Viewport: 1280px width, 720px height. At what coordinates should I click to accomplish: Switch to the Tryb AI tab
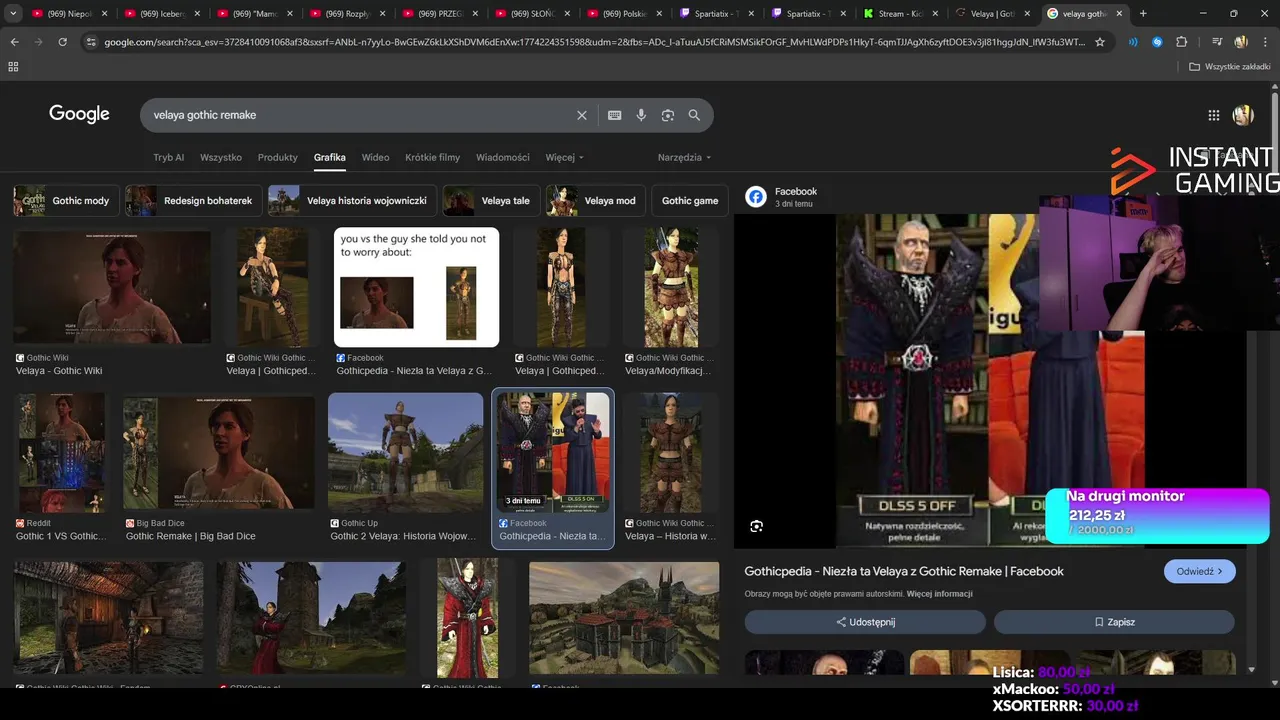pyautogui.click(x=168, y=157)
